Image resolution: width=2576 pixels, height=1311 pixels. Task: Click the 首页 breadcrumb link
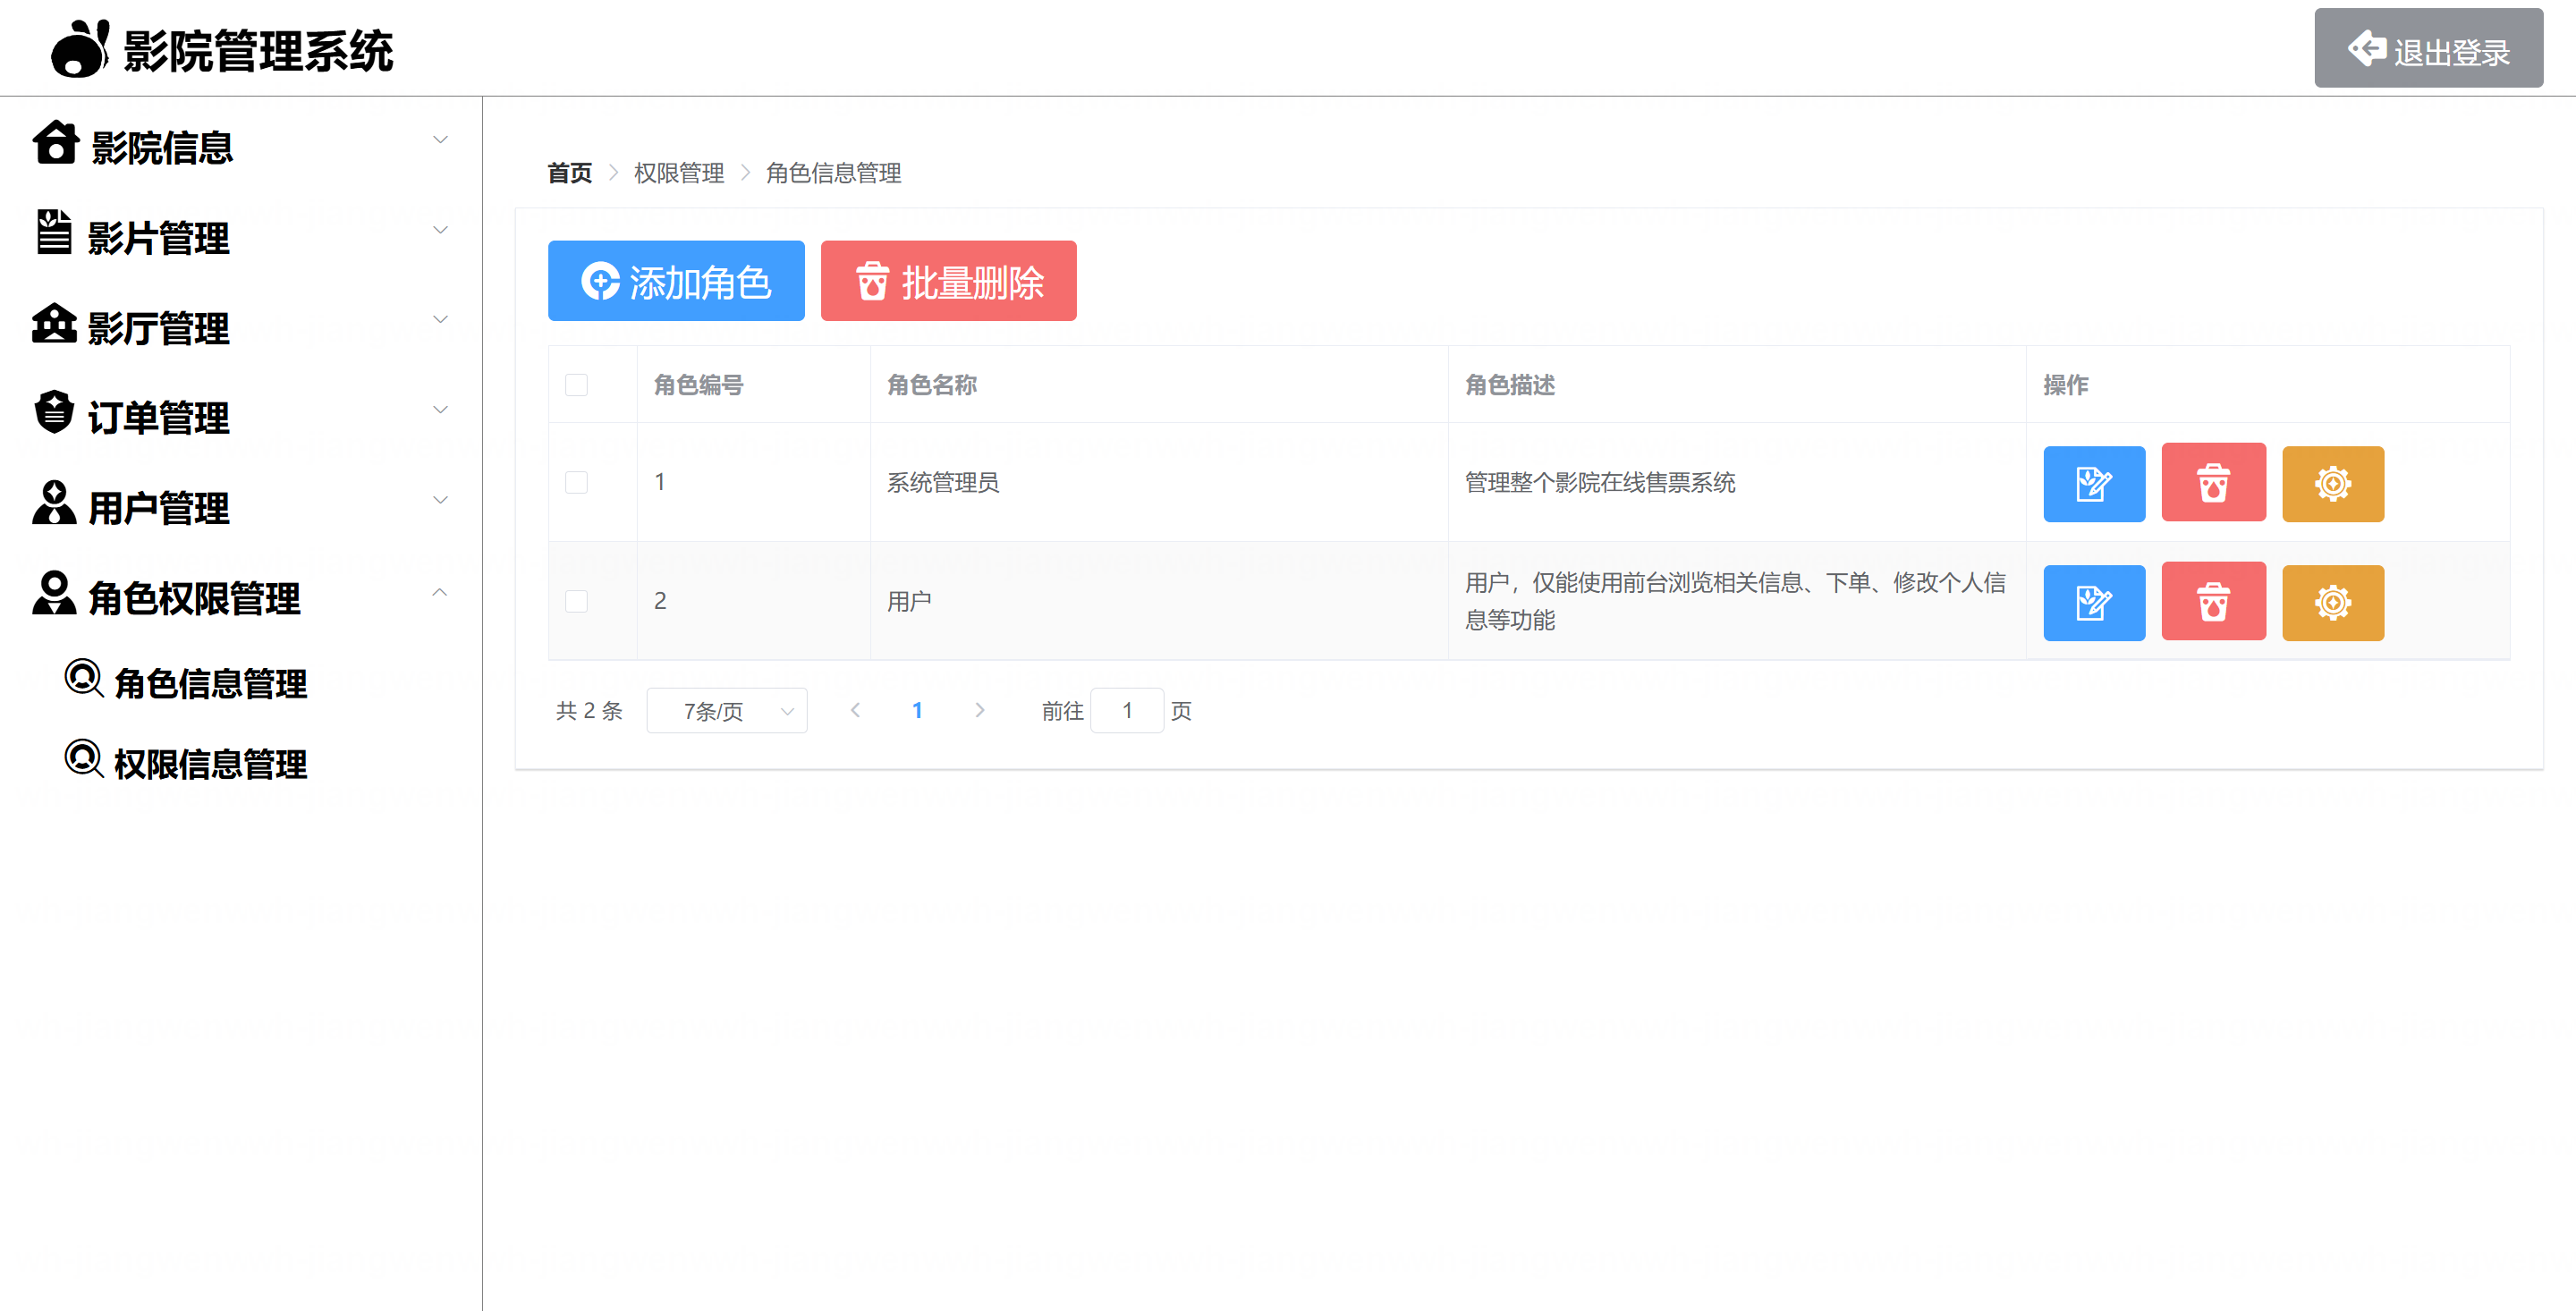pos(569,173)
